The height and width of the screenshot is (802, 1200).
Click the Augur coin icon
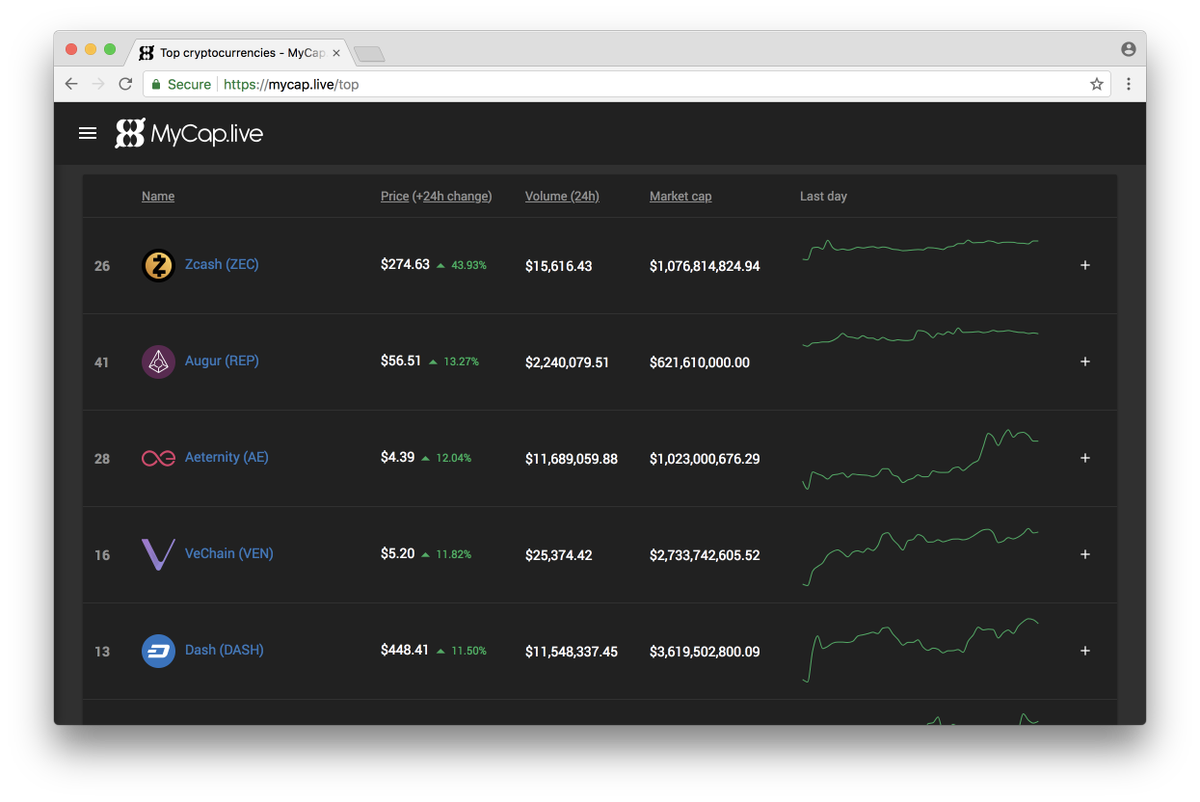click(158, 362)
